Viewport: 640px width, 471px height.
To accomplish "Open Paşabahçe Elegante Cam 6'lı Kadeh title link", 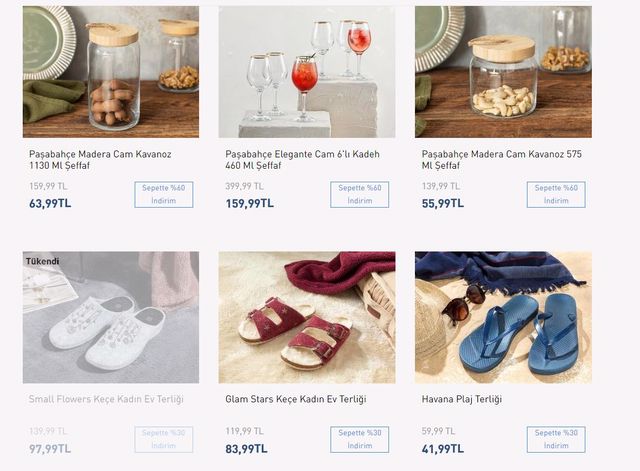I will point(302,160).
